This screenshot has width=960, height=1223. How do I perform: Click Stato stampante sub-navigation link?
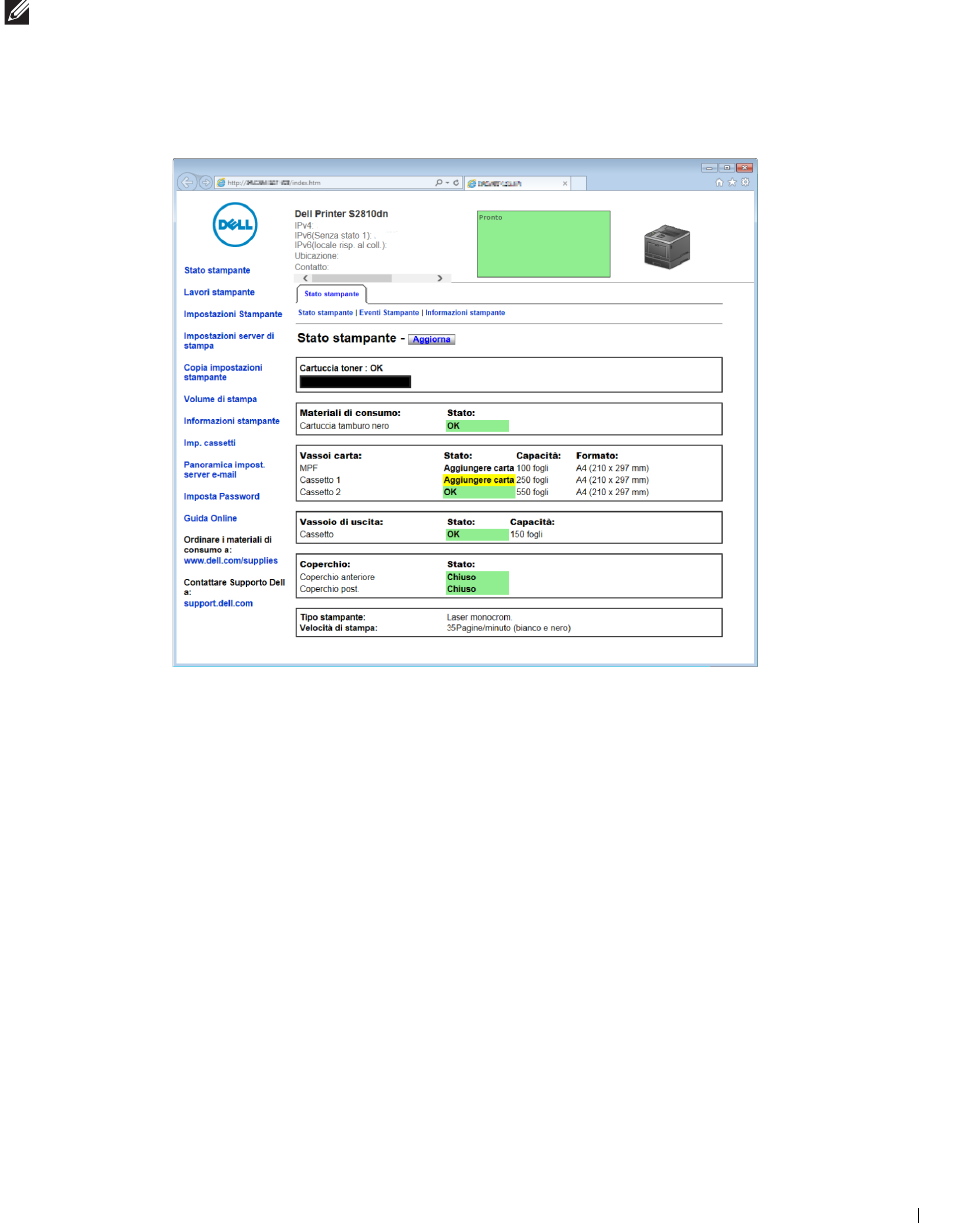tap(326, 313)
